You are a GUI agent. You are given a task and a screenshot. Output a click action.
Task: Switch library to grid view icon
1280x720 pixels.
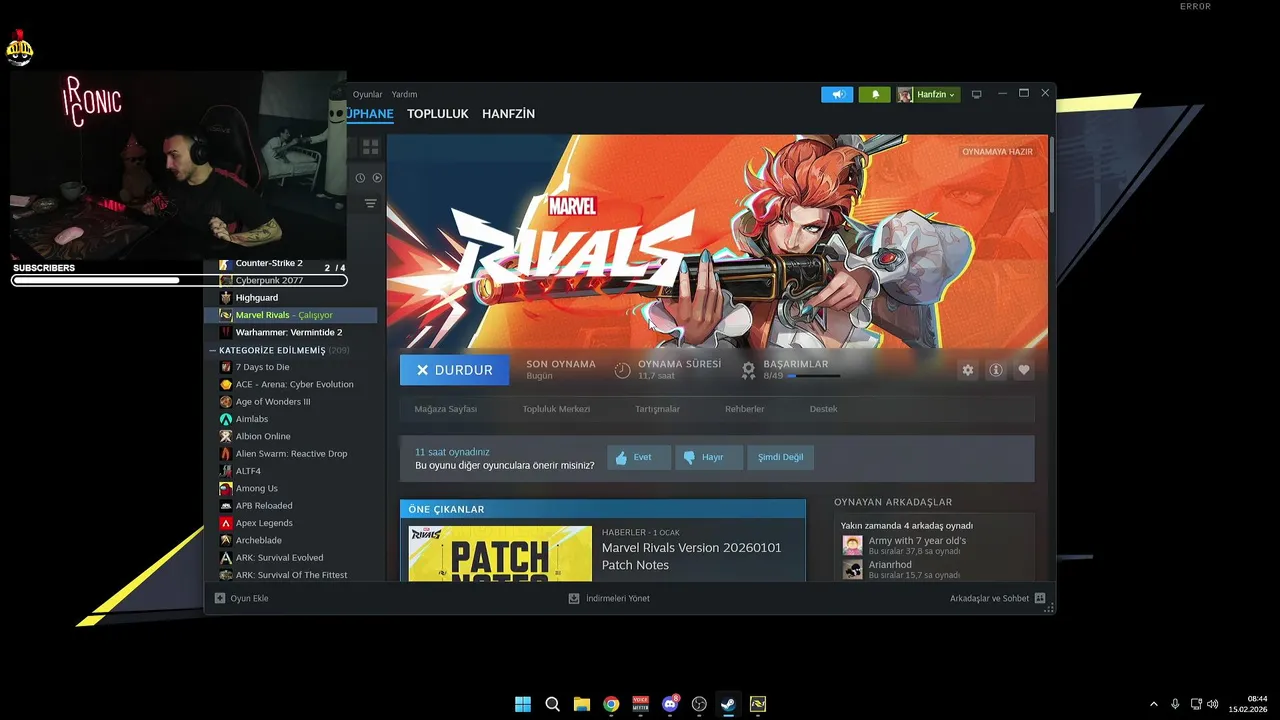click(370, 147)
